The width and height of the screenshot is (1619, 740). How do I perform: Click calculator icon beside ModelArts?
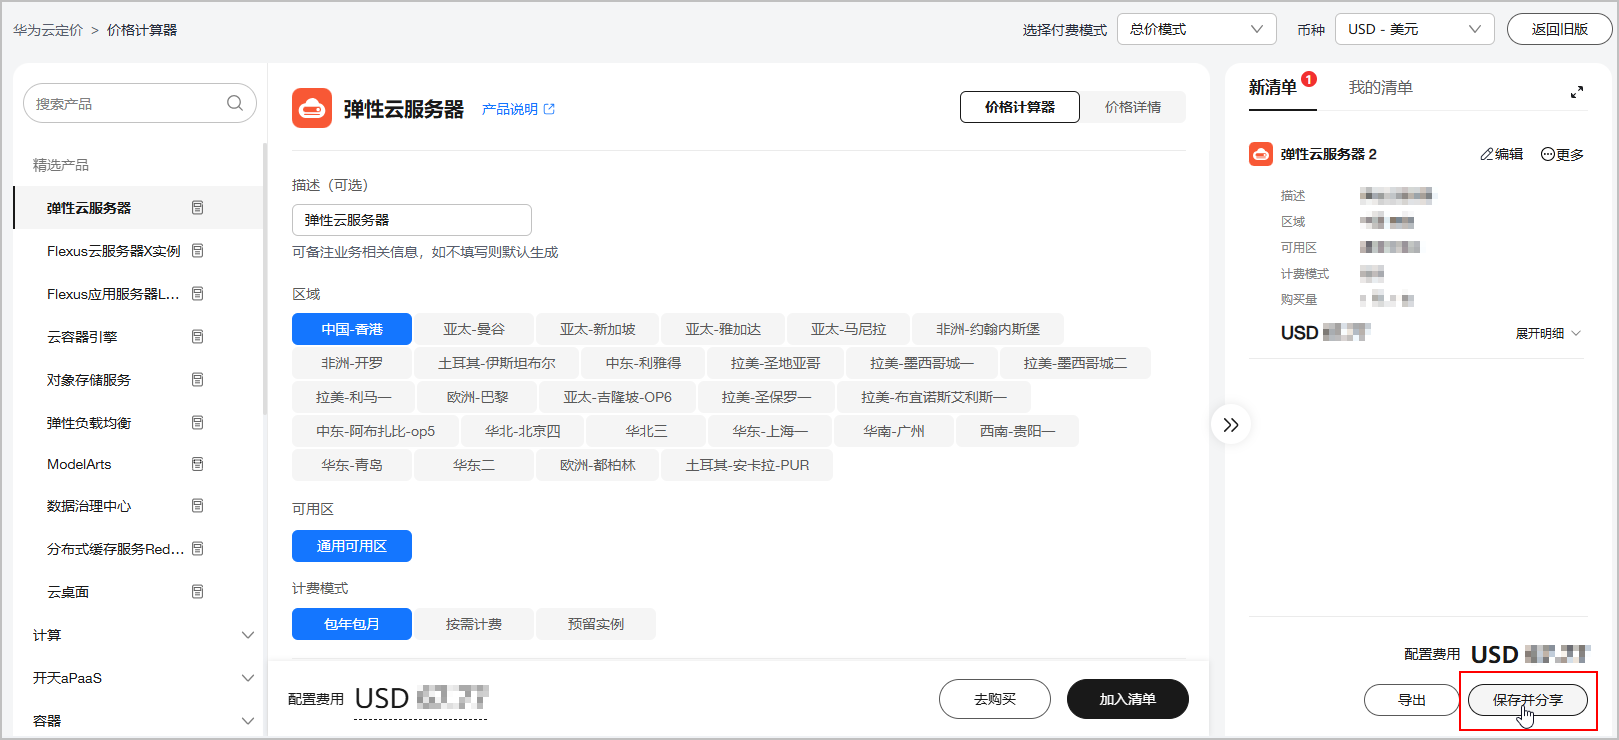point(197,464)
